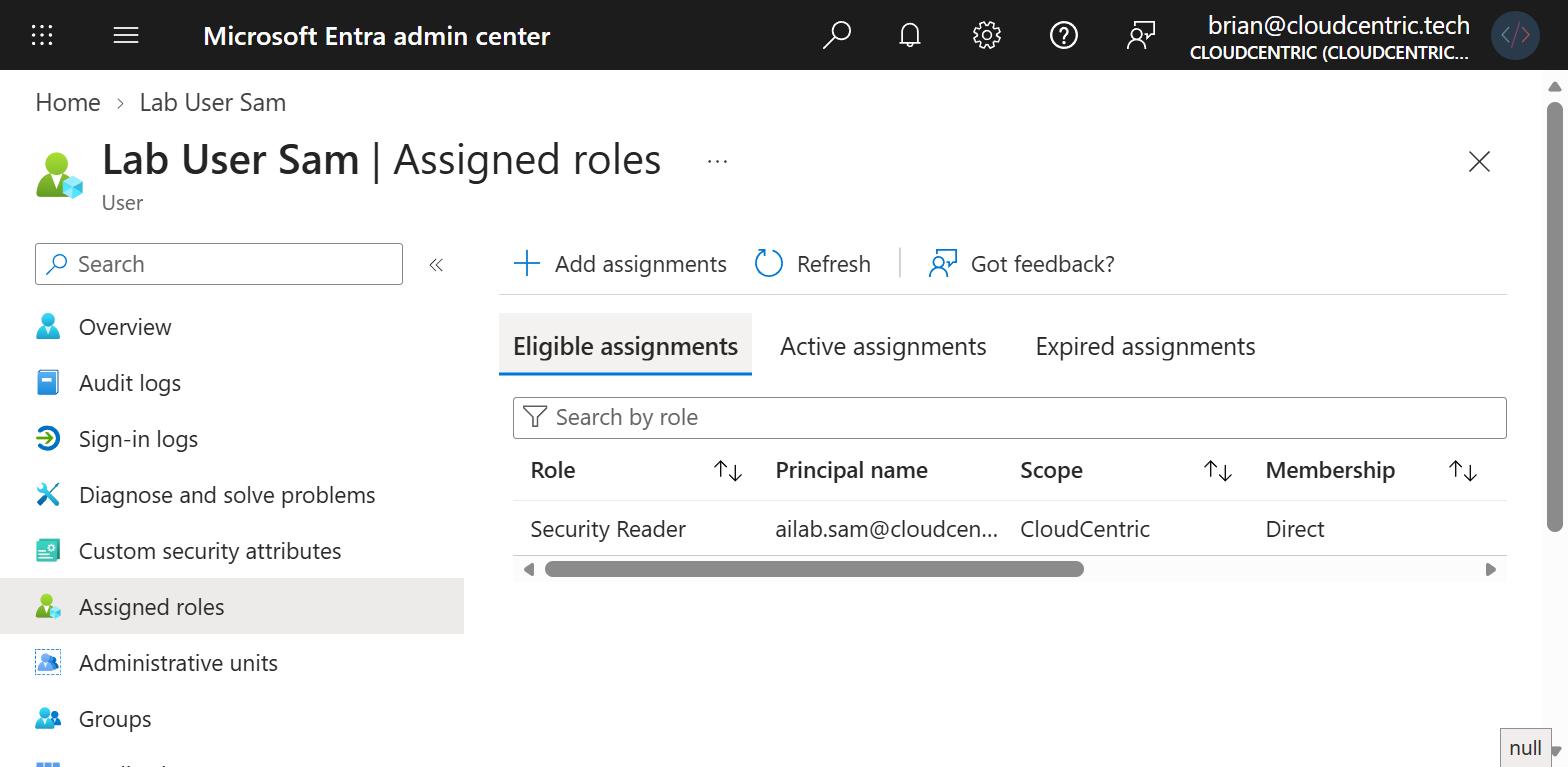Screen dimensions: 1568x767
Task: Refresh the assigned roles list
Action: coord(812,264)
